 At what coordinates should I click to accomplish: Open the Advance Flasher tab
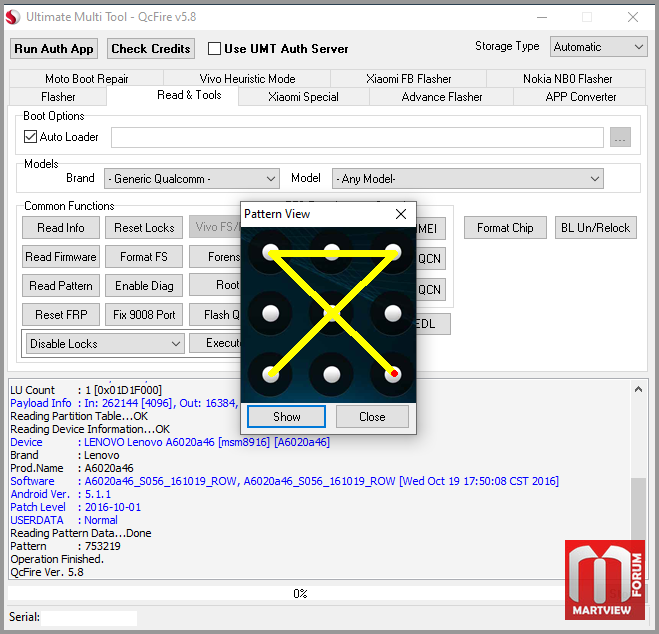pos(441,97)
